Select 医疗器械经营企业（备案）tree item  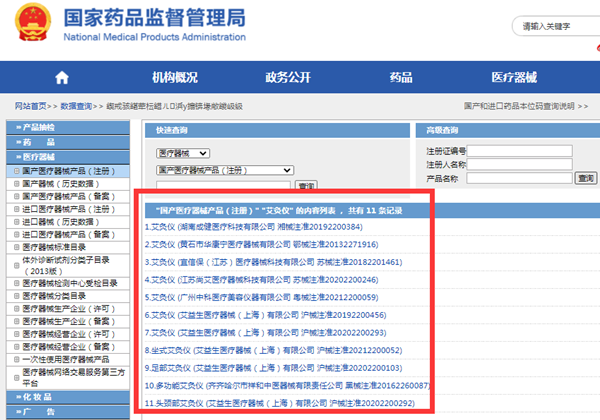[68, 347]
